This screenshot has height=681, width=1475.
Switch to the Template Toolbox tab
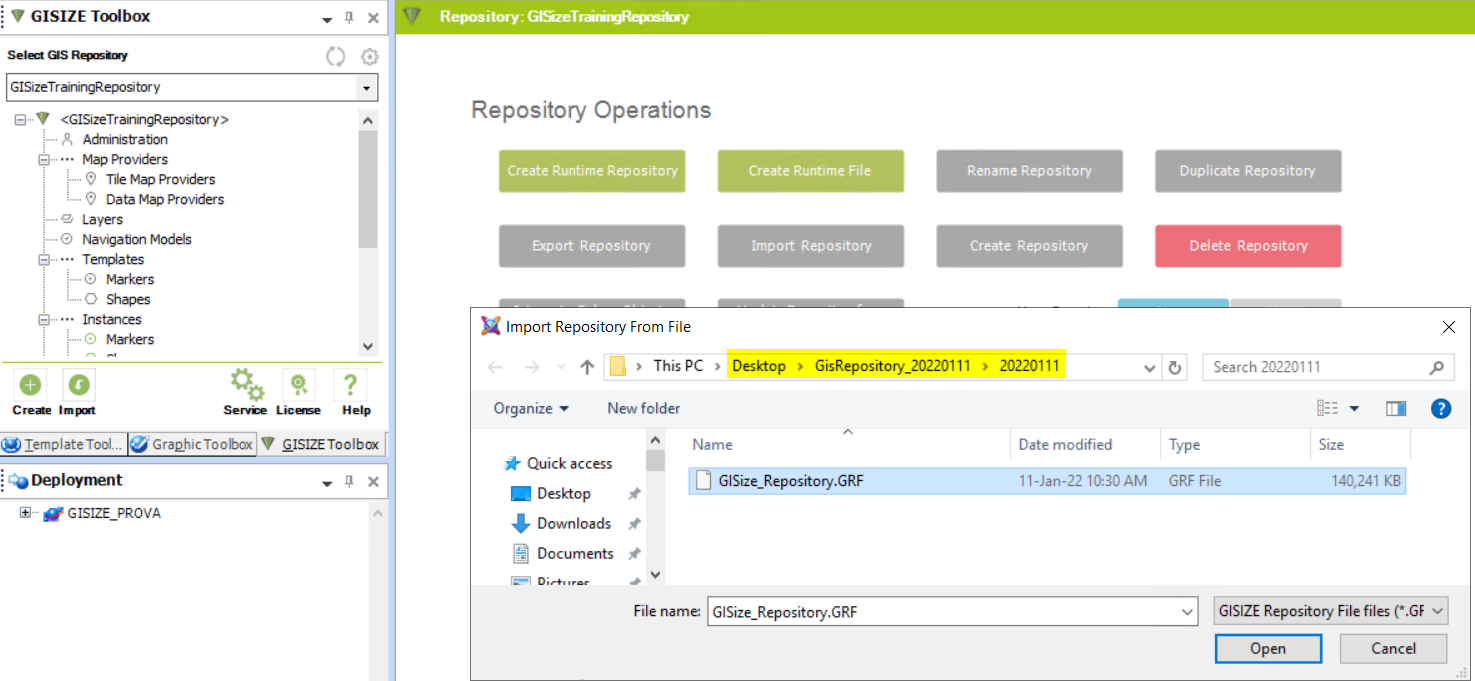pyautogui.click(x=64, y=444)
